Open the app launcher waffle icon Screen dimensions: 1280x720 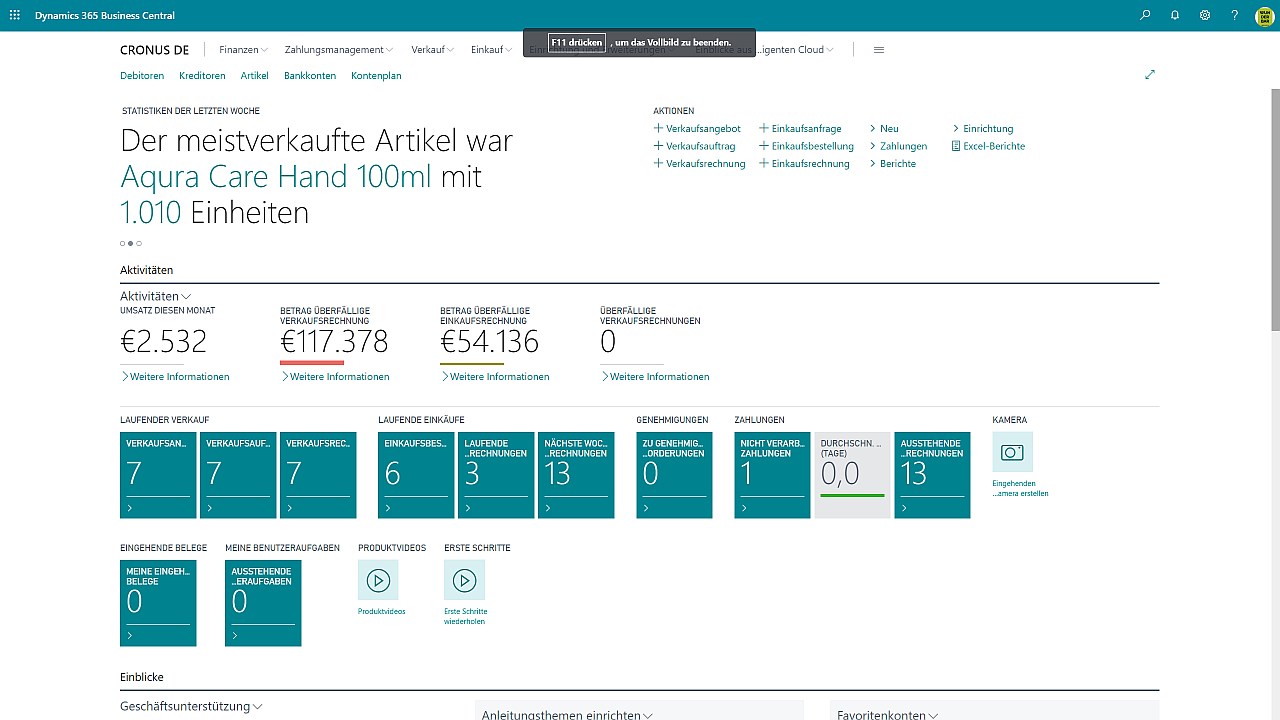[x=14, y=15]
